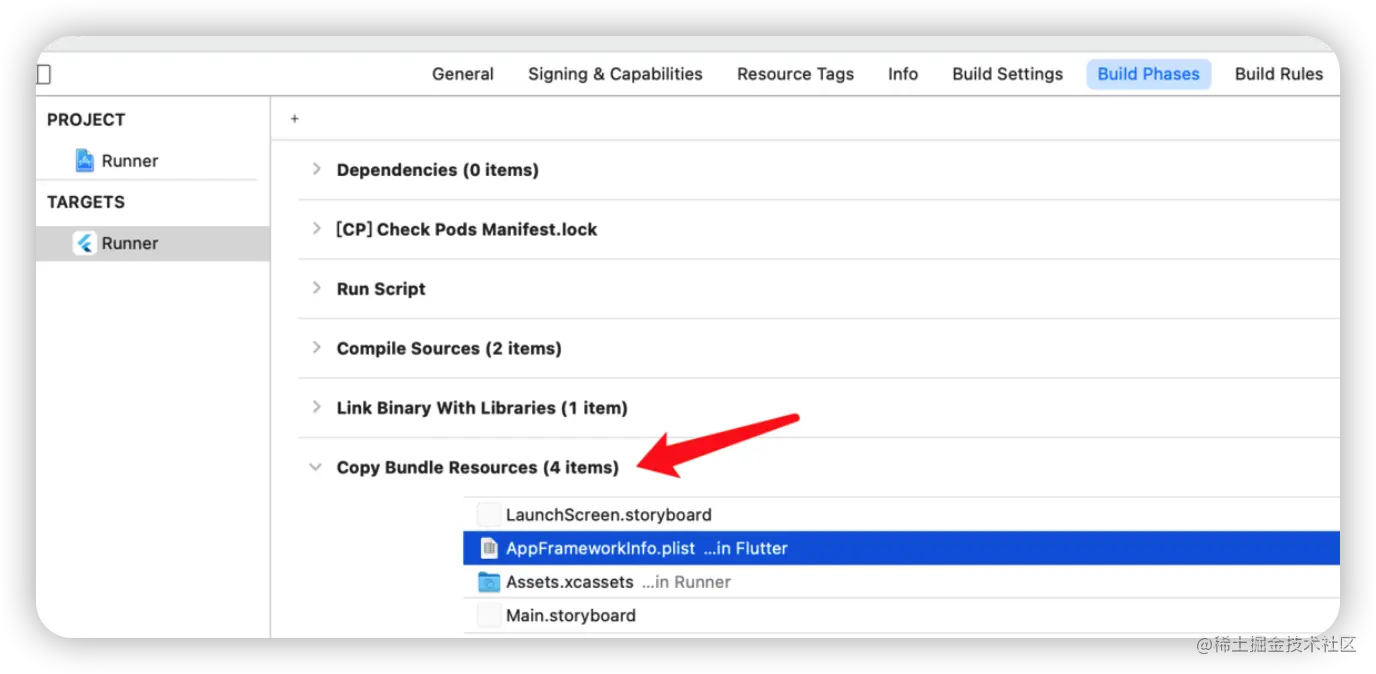Select the LaunchScreen.storyboard row
This screenshot has height=674, width=1376.
[901, 515]
